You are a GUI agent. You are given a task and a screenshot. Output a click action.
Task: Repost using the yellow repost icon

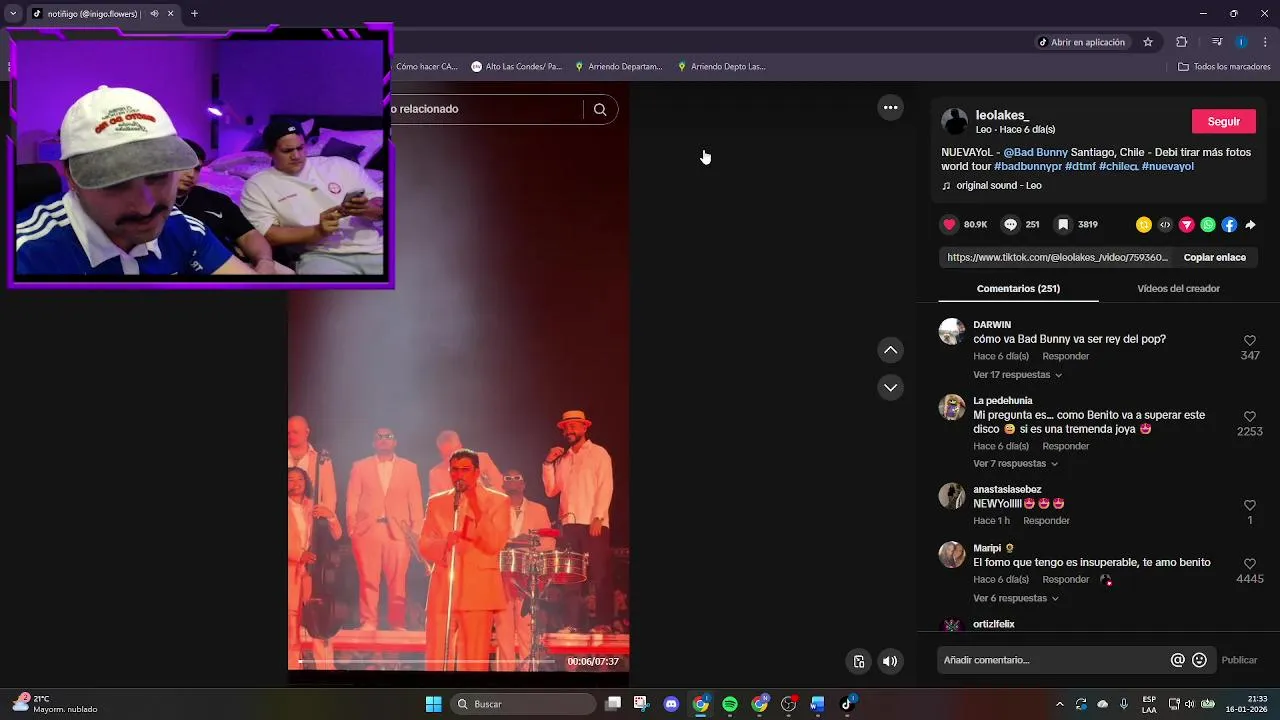click(x=1144, y=225)
